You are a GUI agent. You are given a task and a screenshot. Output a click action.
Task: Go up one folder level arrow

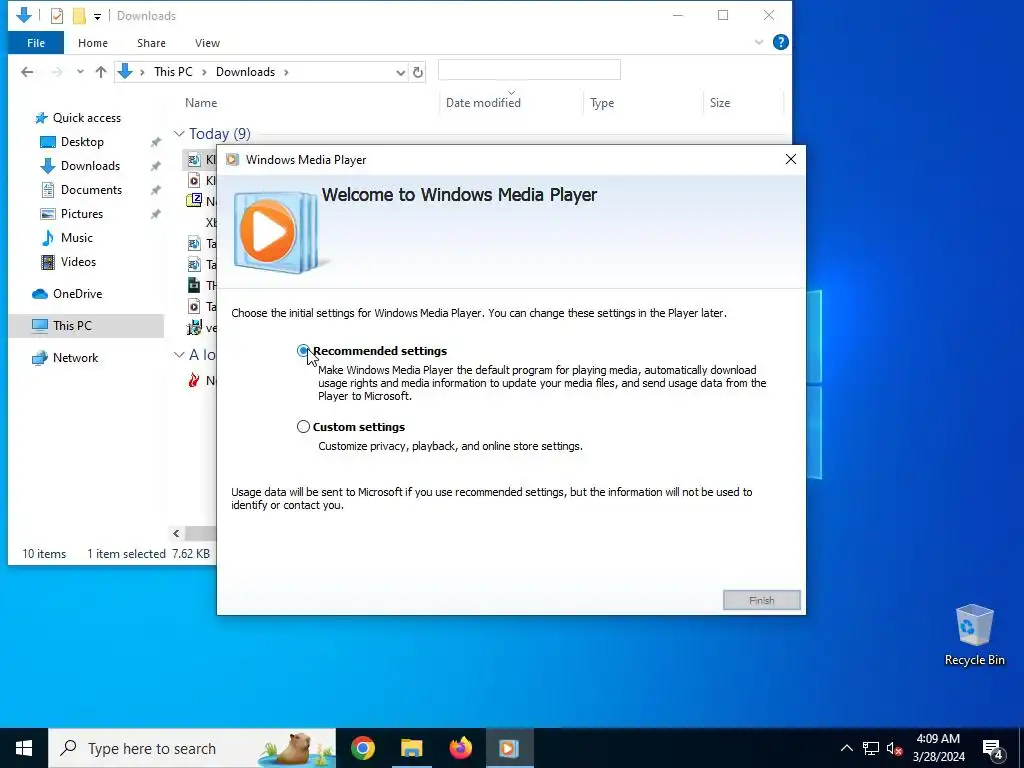pyautogui.click(x=101, y=72)
